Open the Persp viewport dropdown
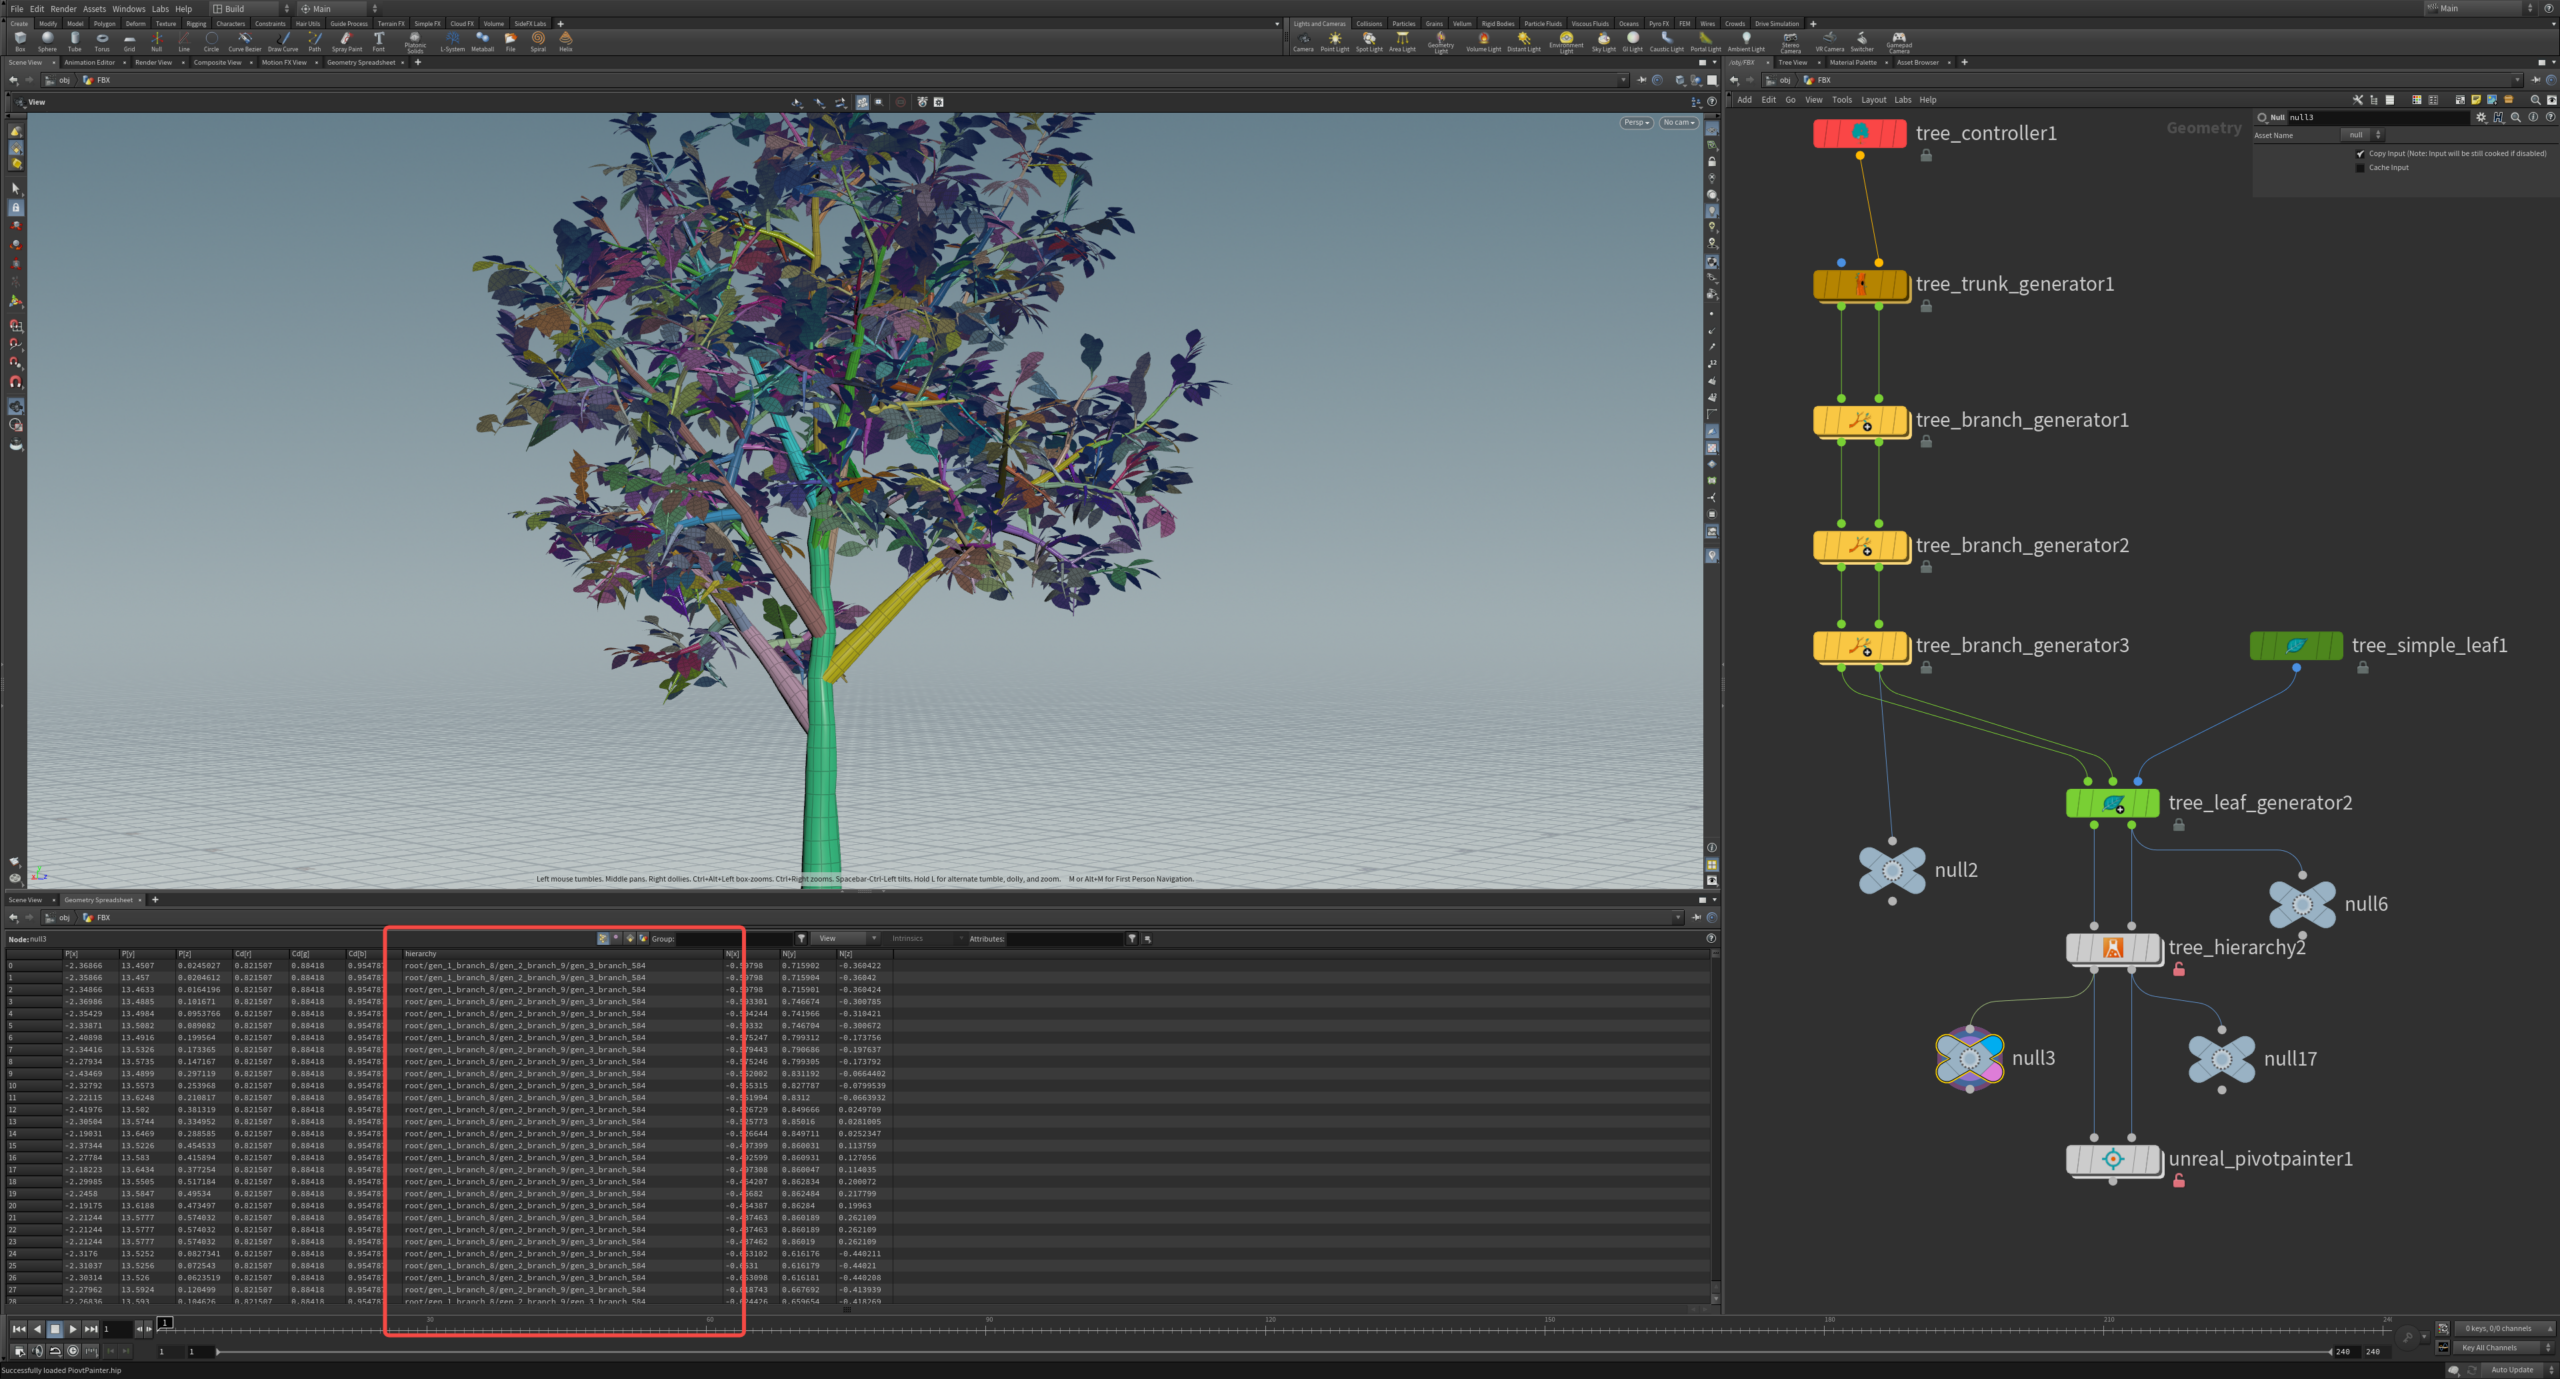 [x=1636, y=123]
